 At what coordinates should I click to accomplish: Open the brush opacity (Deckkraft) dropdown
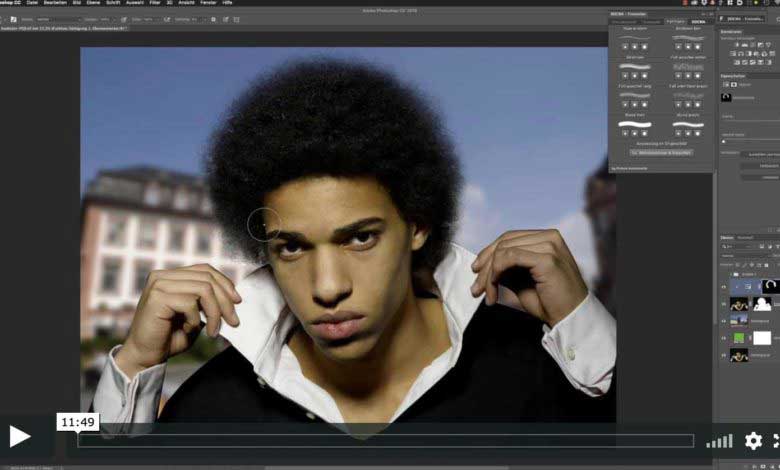coord(105,19)
